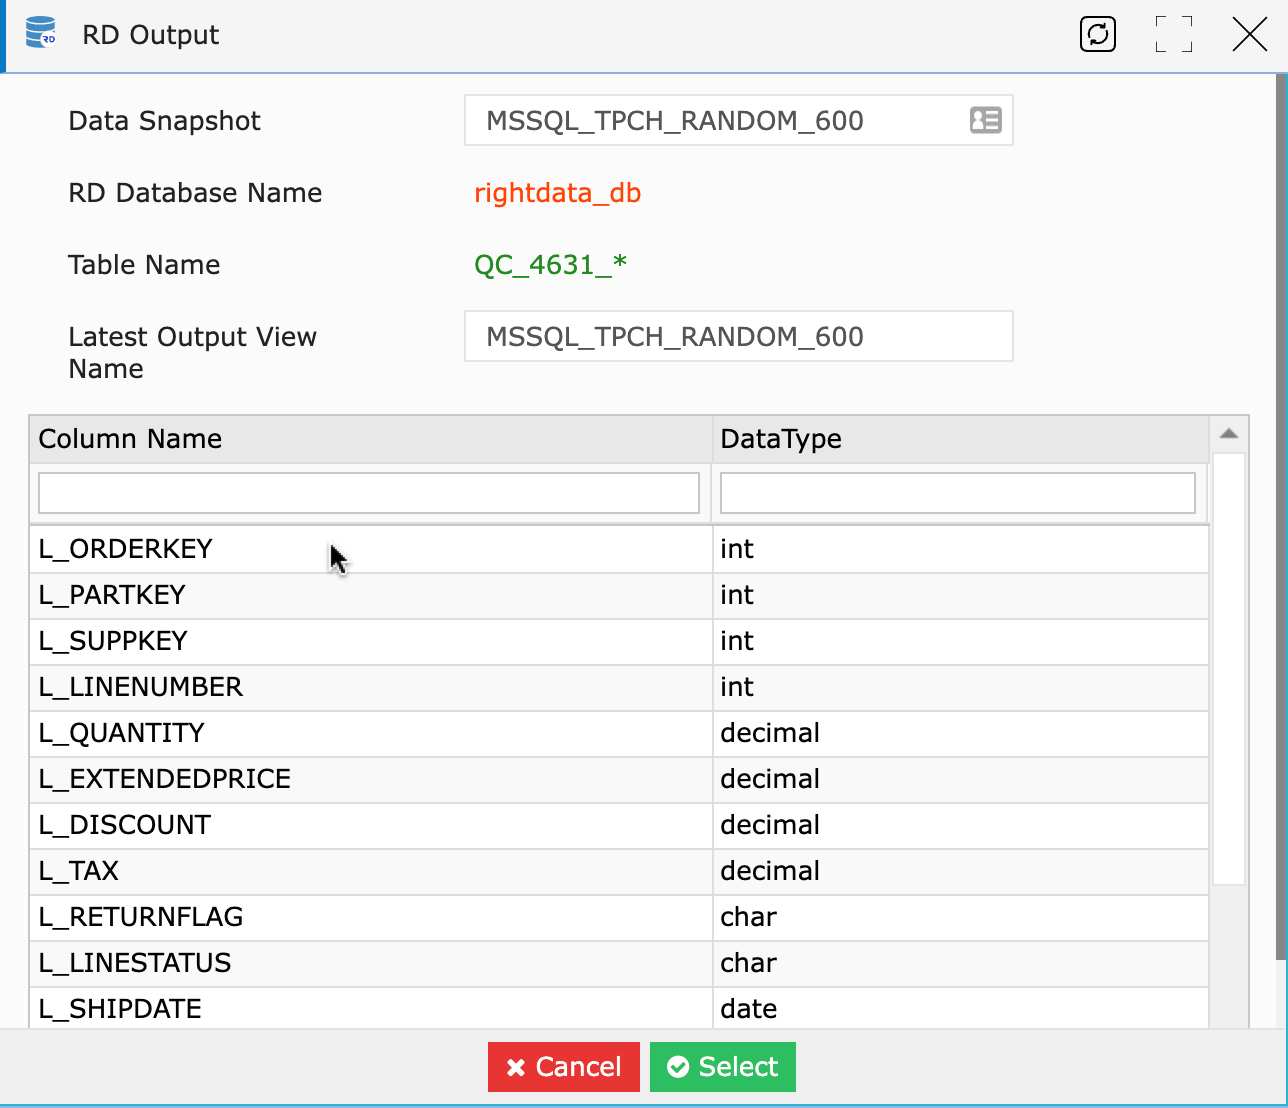Click the scrollbar up arrow on the column list

click(1229, 434)
